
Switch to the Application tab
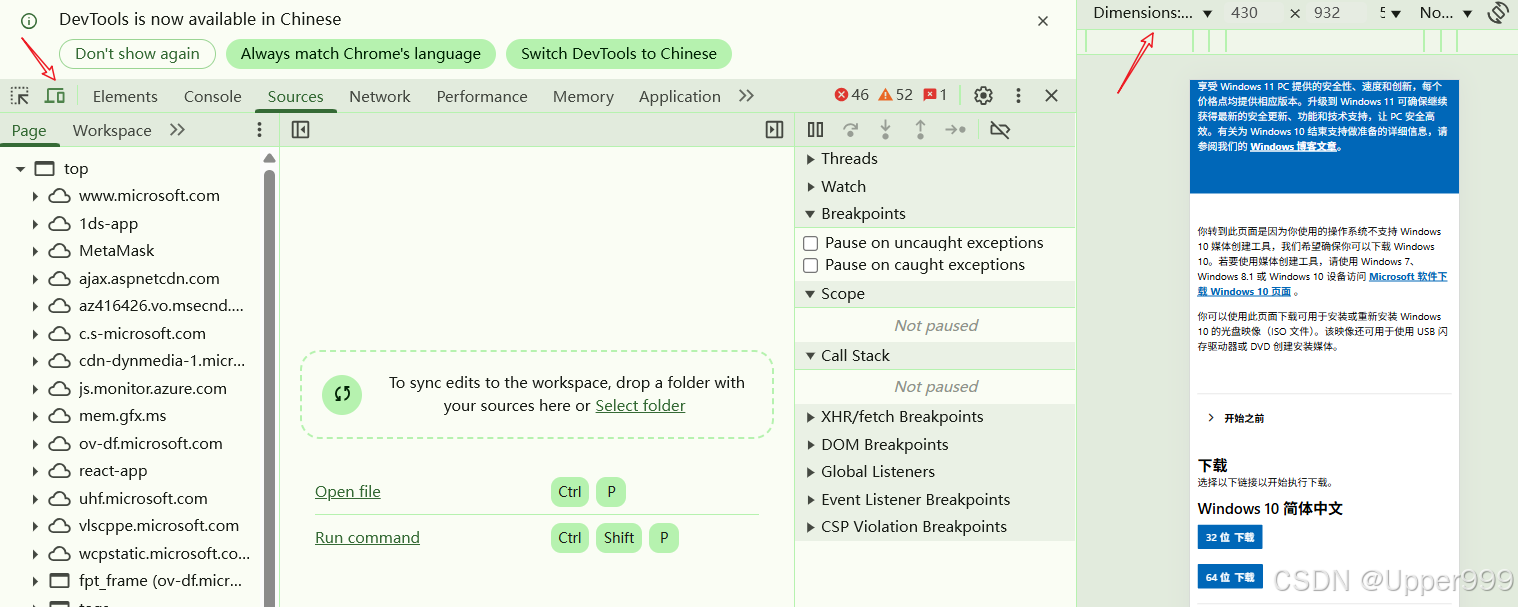pos(680,96)
